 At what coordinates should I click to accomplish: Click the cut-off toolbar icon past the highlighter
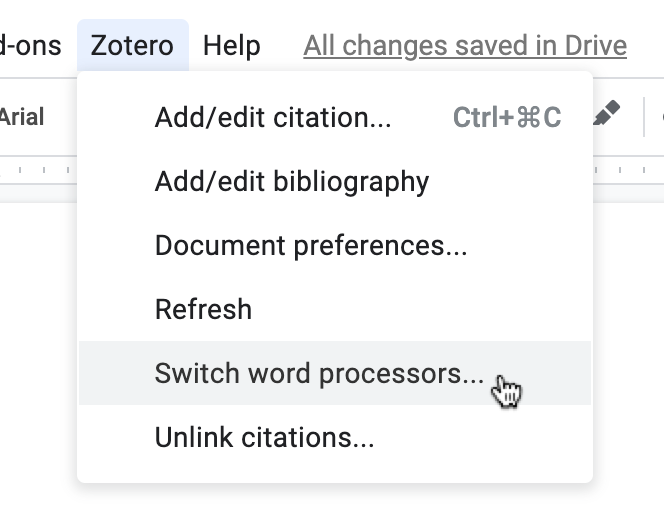pos(659,117)
